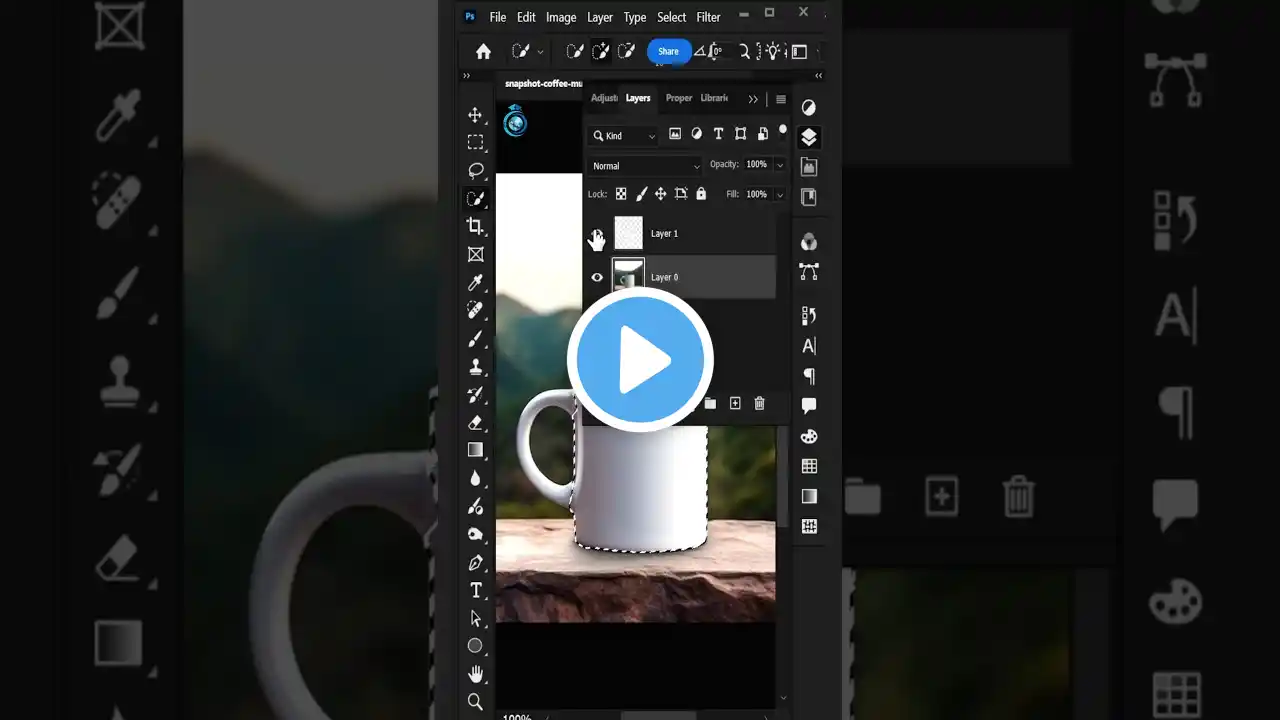
Task: Toggle the pixel layers filter
Action: click(675, 134)
